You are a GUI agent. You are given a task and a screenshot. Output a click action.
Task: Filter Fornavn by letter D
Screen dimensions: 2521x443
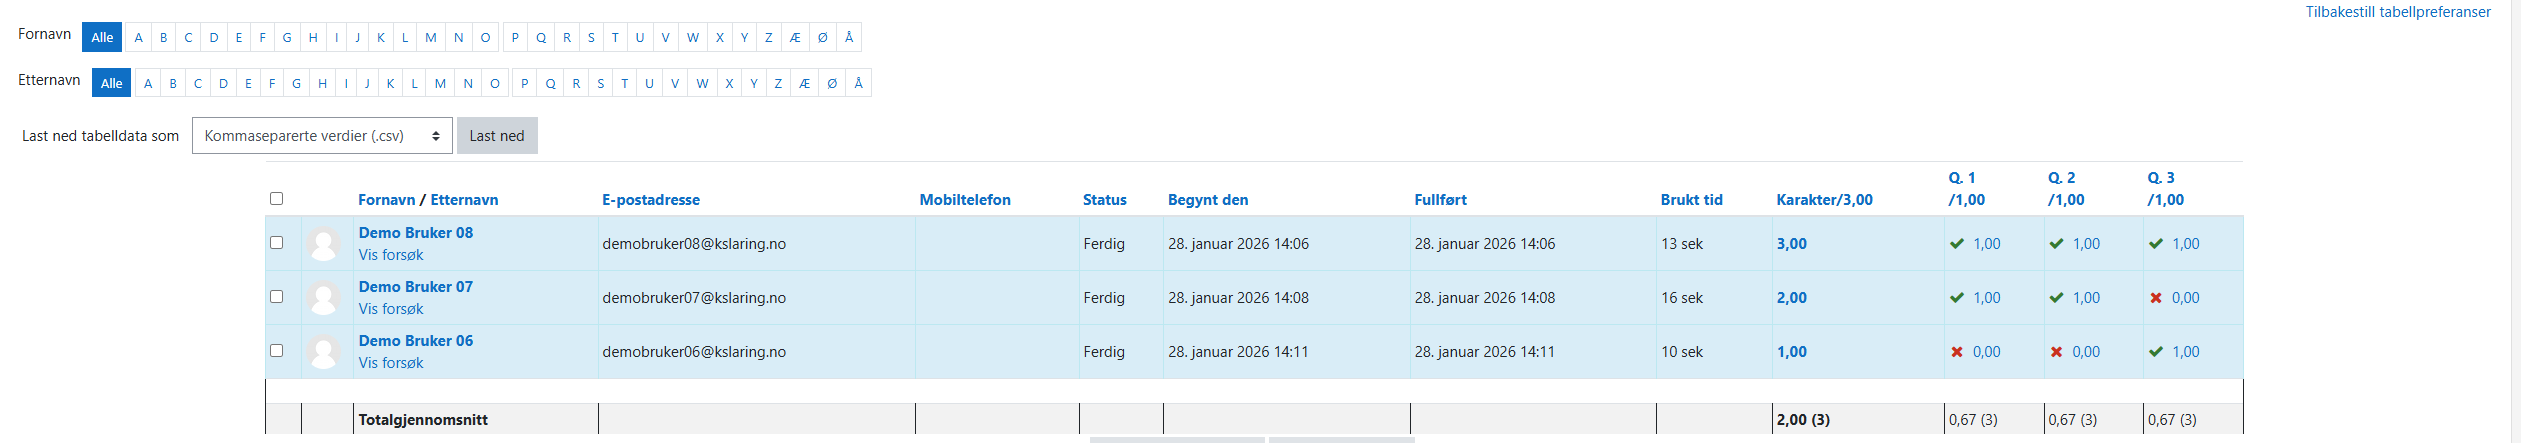point(214,38)
